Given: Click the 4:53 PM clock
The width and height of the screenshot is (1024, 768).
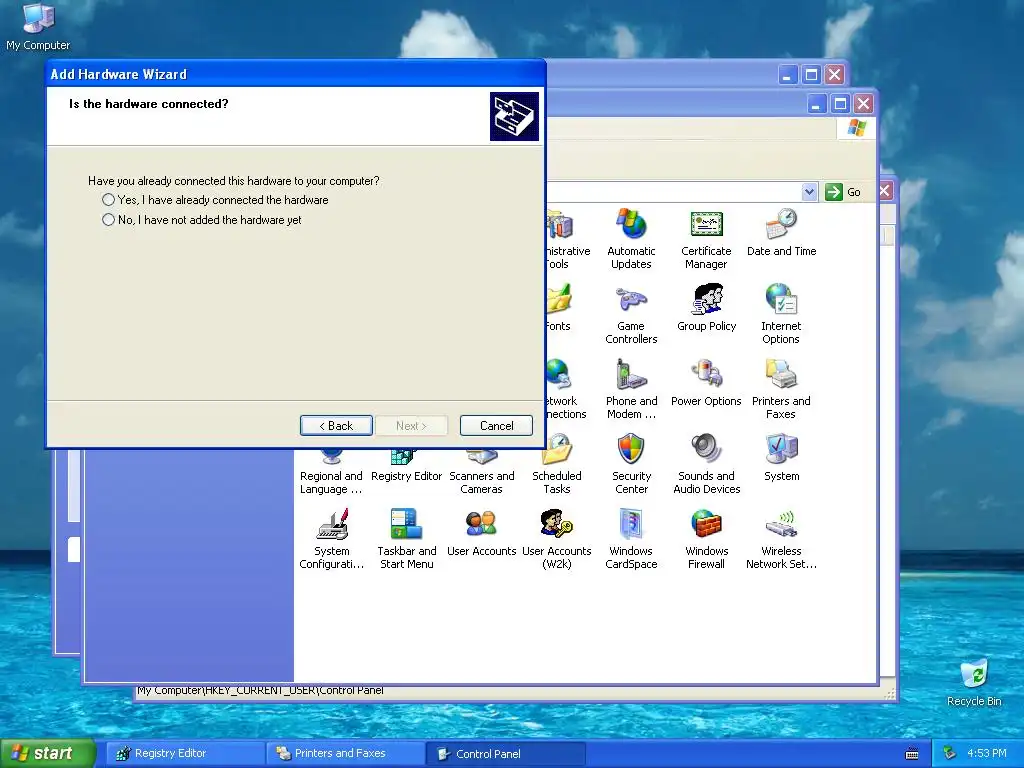Looking at the screenshot, I should 987,754.
